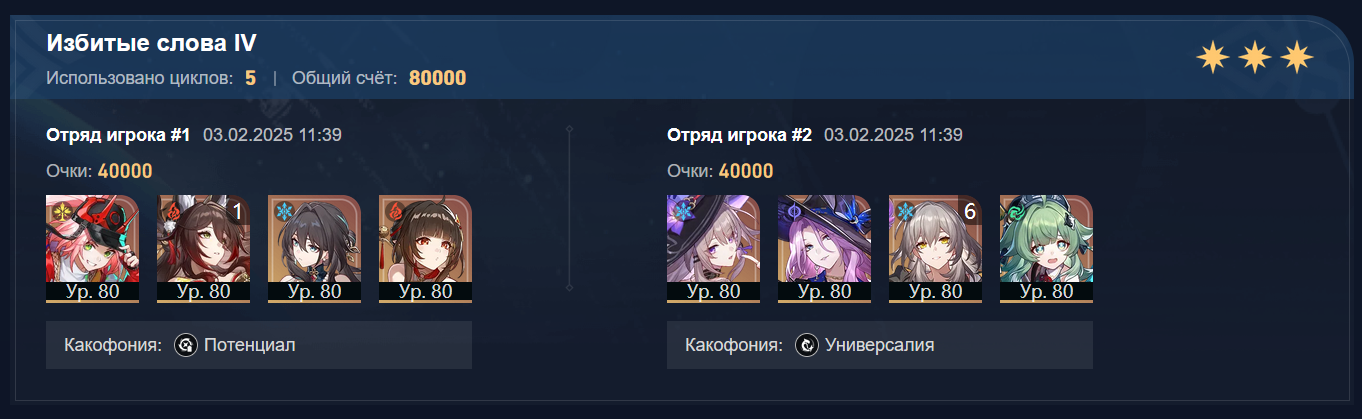Click the Отряд игрока #1 heading

[x=118, y=135]
